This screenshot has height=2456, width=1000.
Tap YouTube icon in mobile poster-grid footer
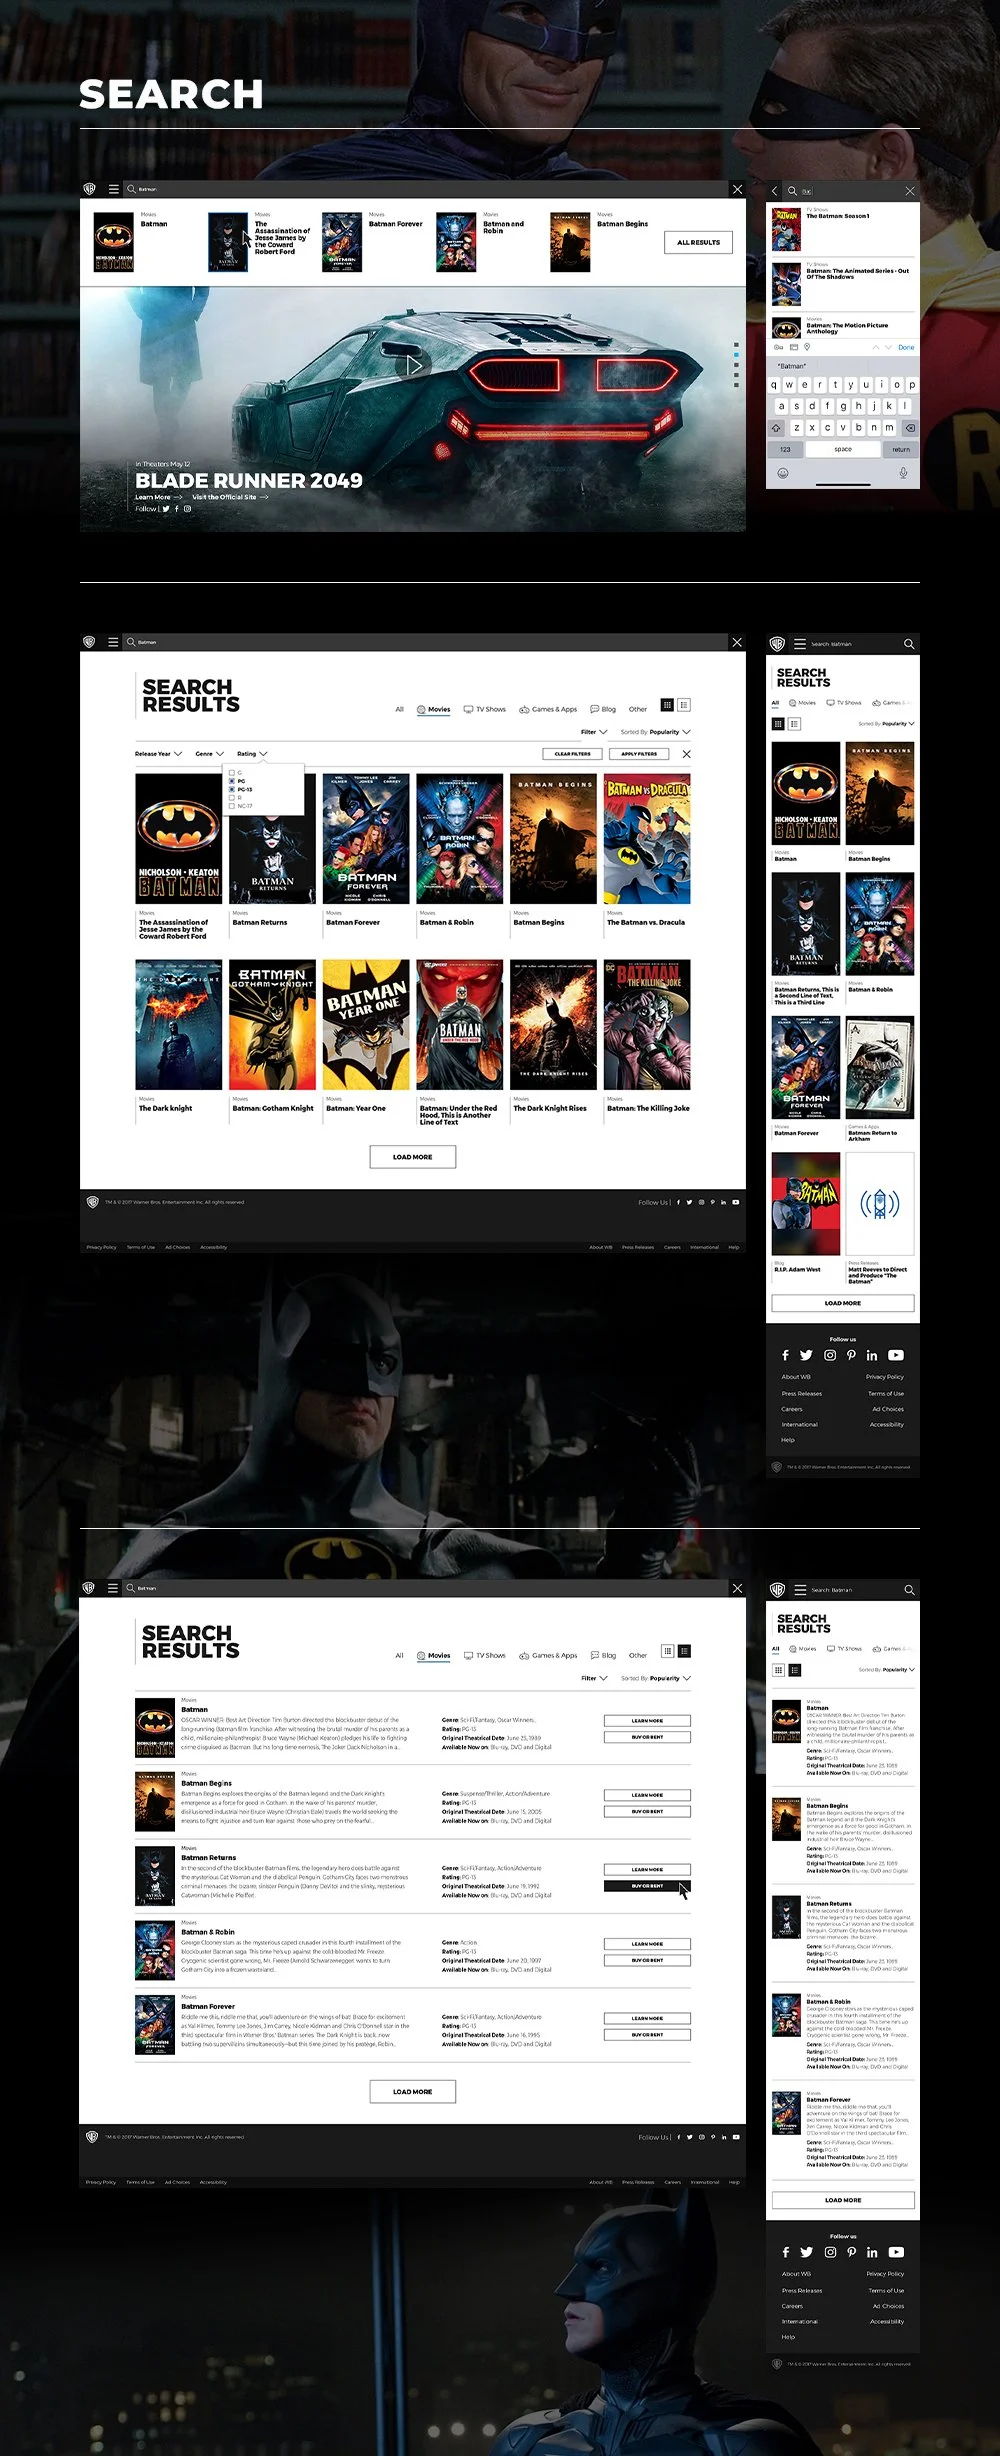pyautogui.click(x=896, y=1355)
